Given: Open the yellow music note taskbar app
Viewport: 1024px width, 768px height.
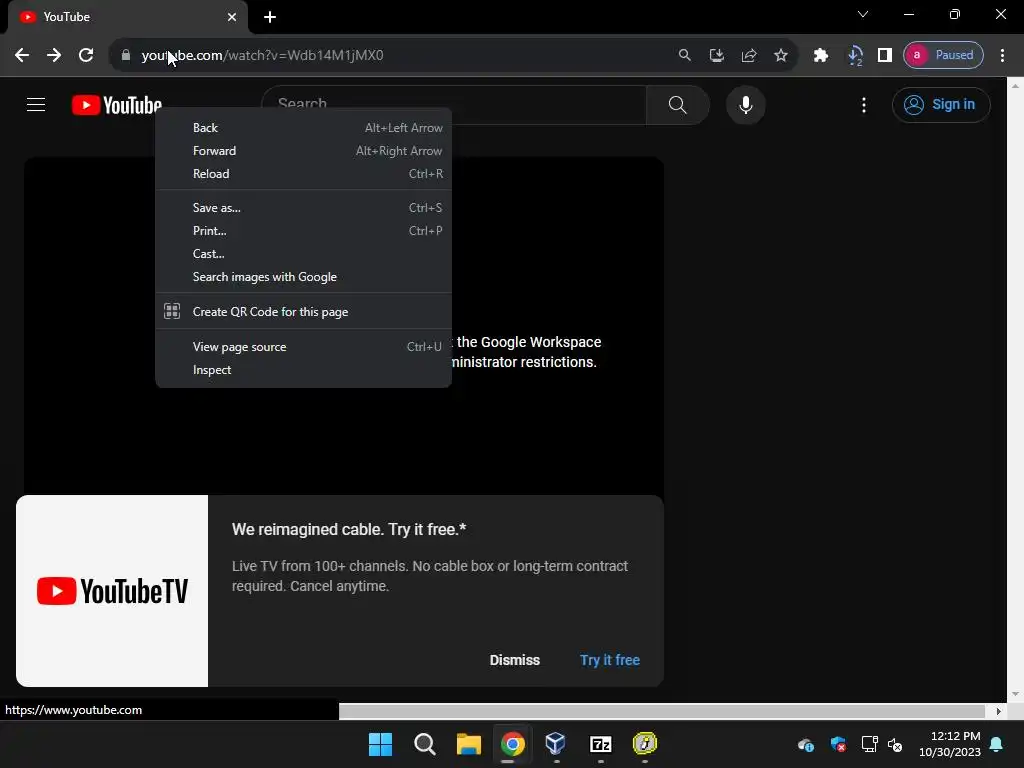Looking at the screenshot, I should (645, 744).
